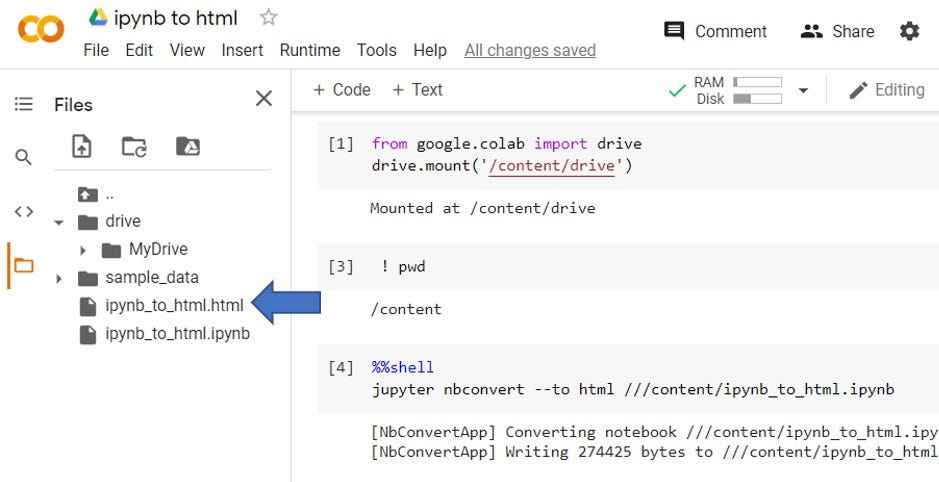Expand the MyDrive folder

(84, 250)
